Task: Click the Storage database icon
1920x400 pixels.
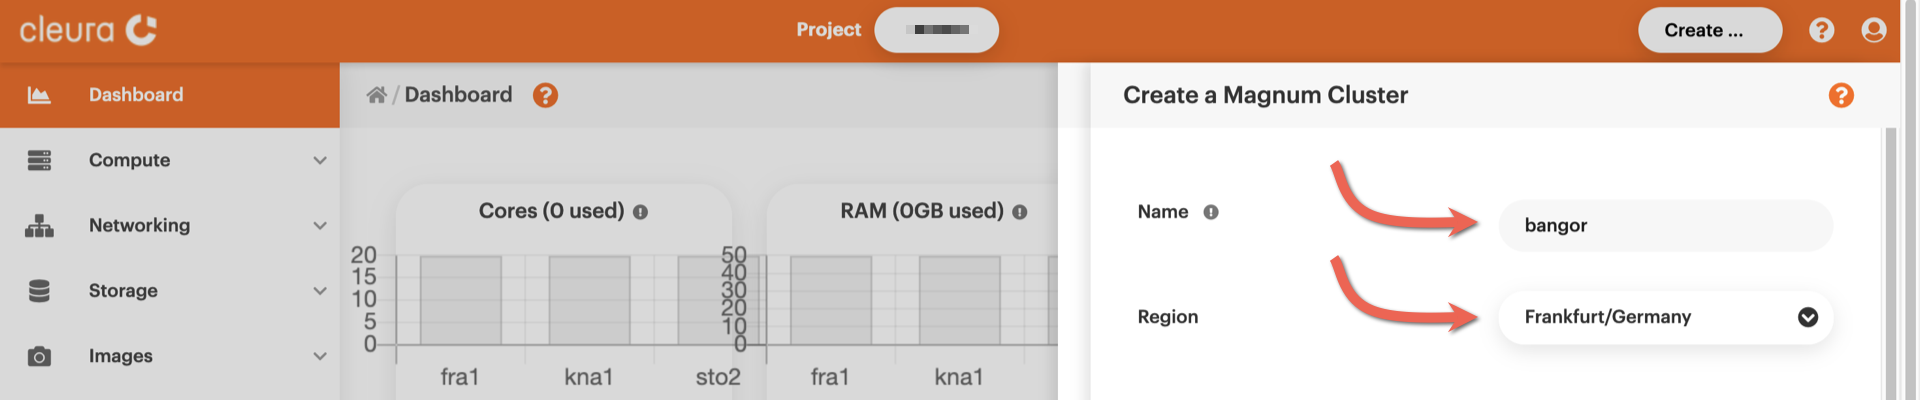Action: pos(39,291)
